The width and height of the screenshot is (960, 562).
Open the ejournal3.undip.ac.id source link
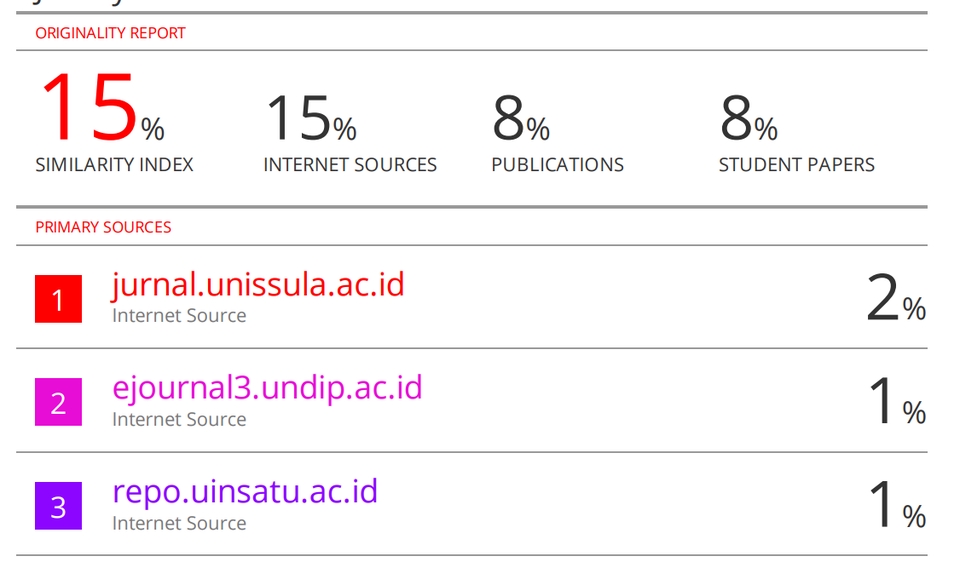coord(267,389)
